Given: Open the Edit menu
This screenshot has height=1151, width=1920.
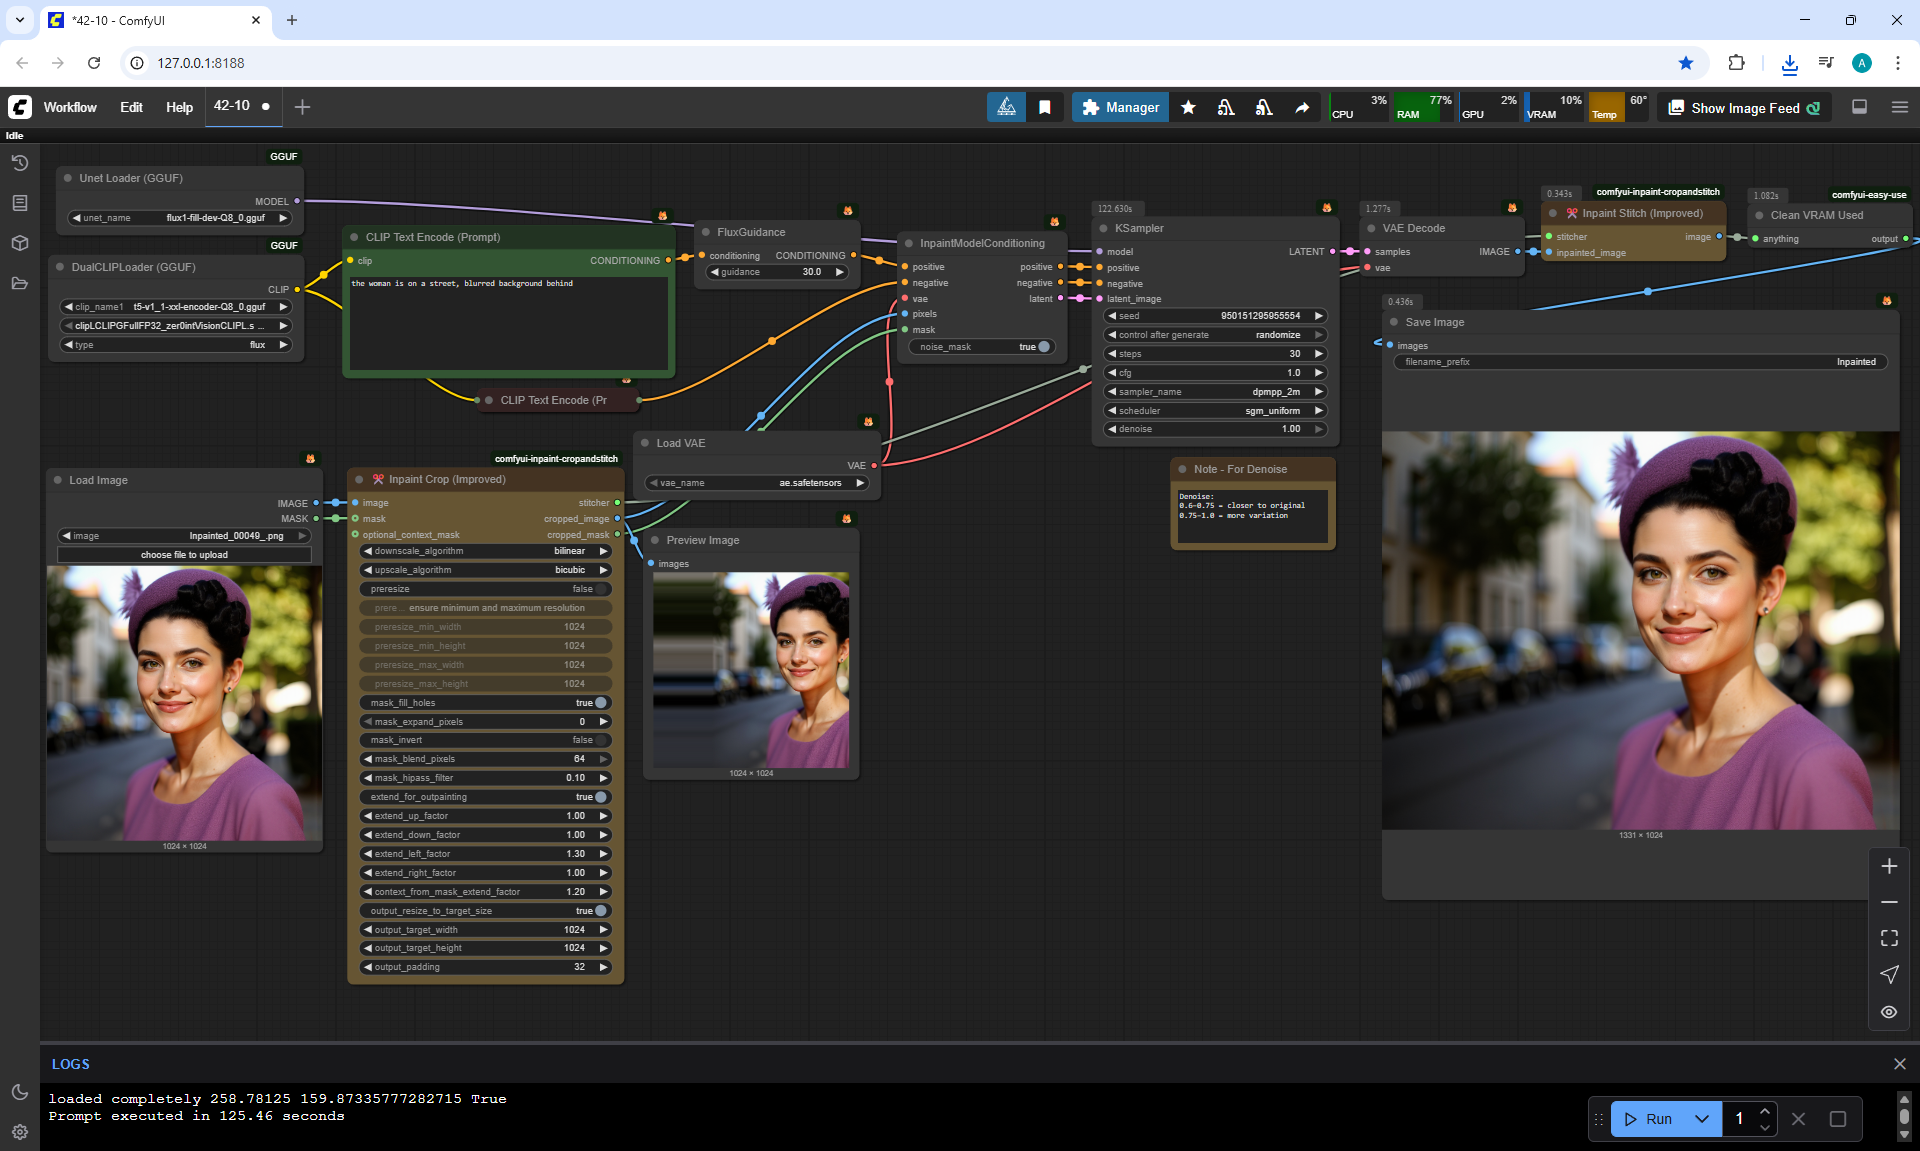Looking at the screenshot, I should (x=131, y=107).
